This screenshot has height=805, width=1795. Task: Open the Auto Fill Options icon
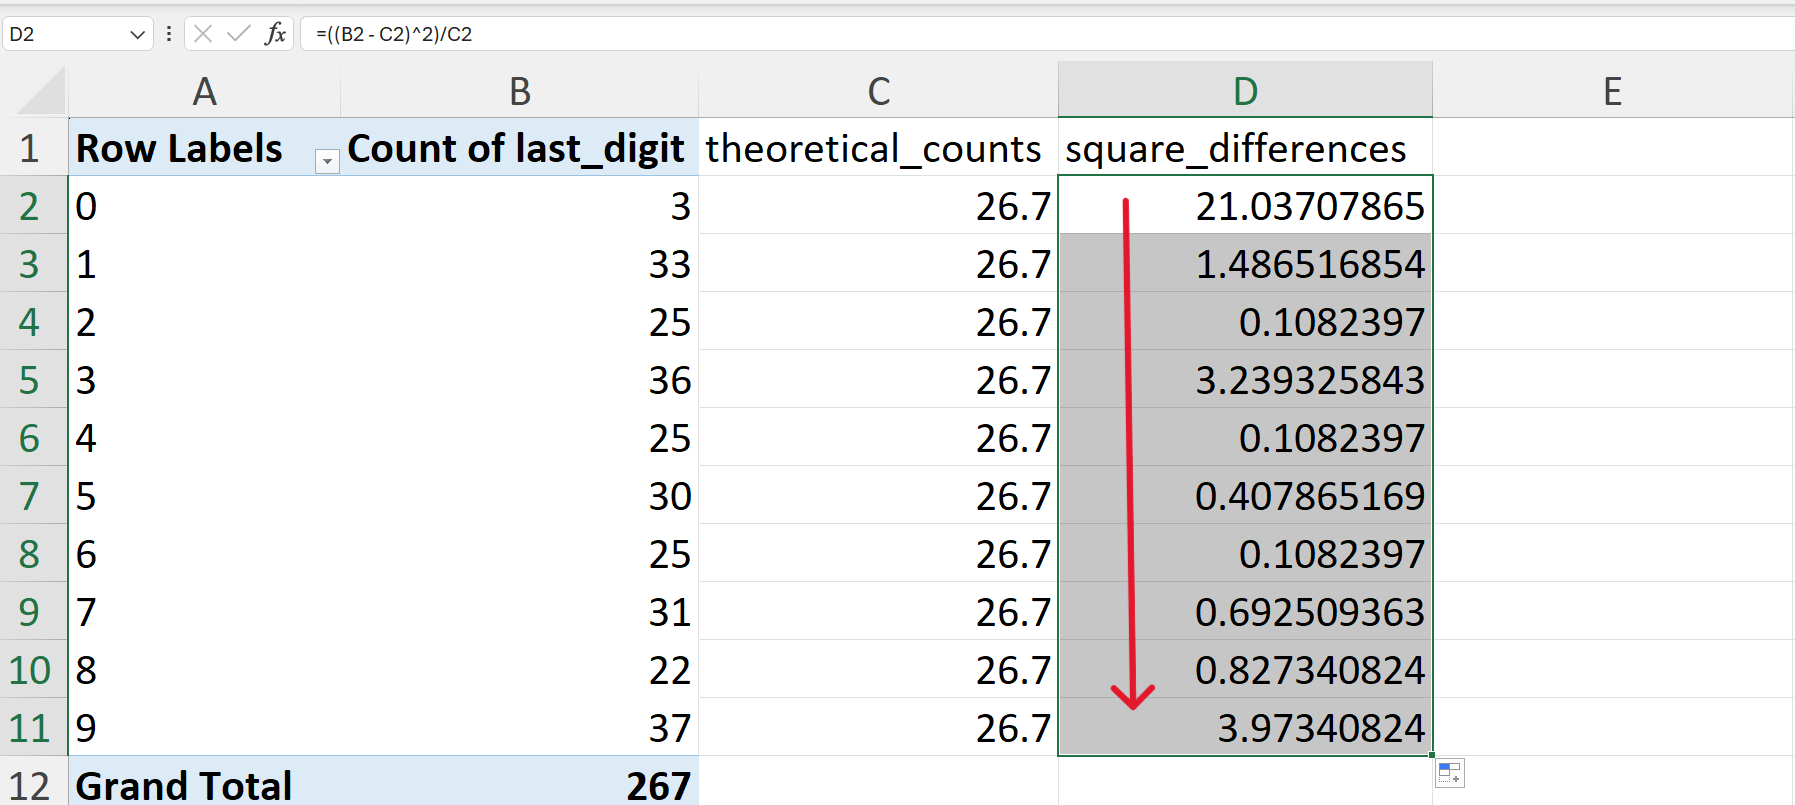pyautogui.click(x=1450, y=773)
